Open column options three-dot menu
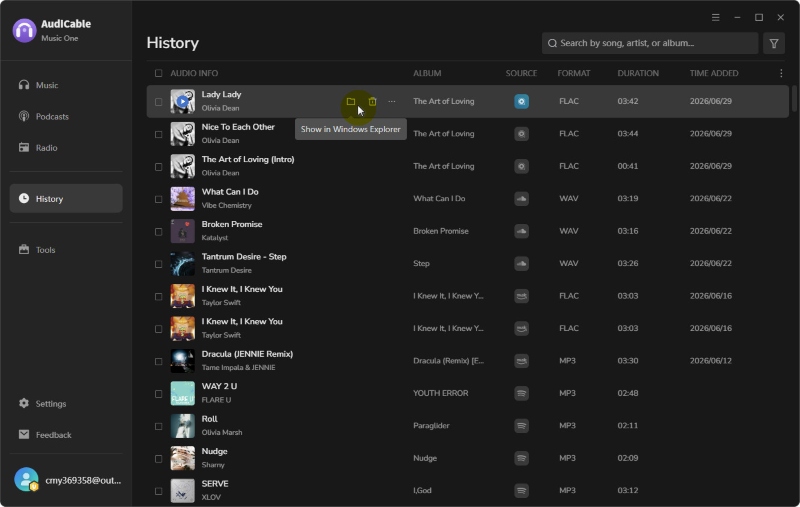The image size is (800, 507). click(x=781, y=73)
